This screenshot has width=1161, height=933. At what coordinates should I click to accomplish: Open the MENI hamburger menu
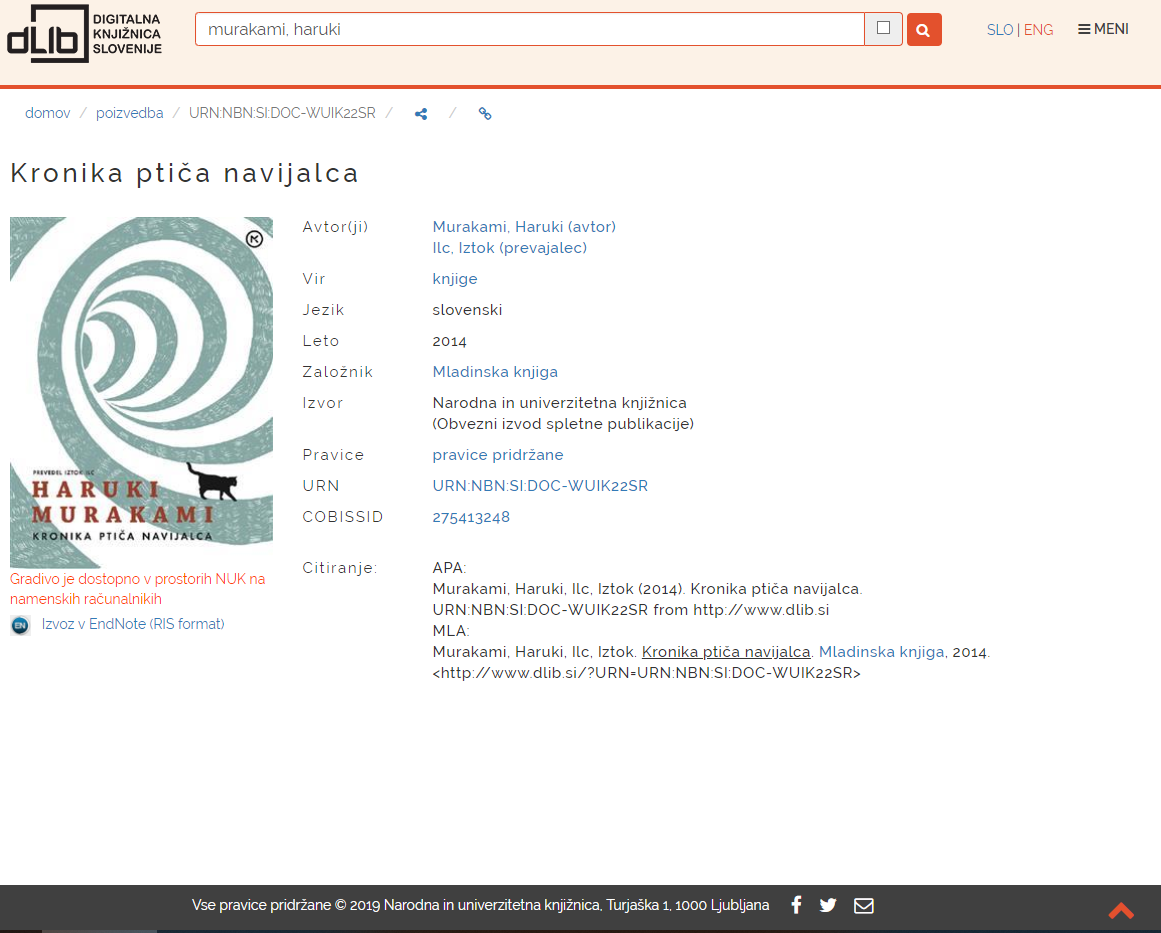1103,29
